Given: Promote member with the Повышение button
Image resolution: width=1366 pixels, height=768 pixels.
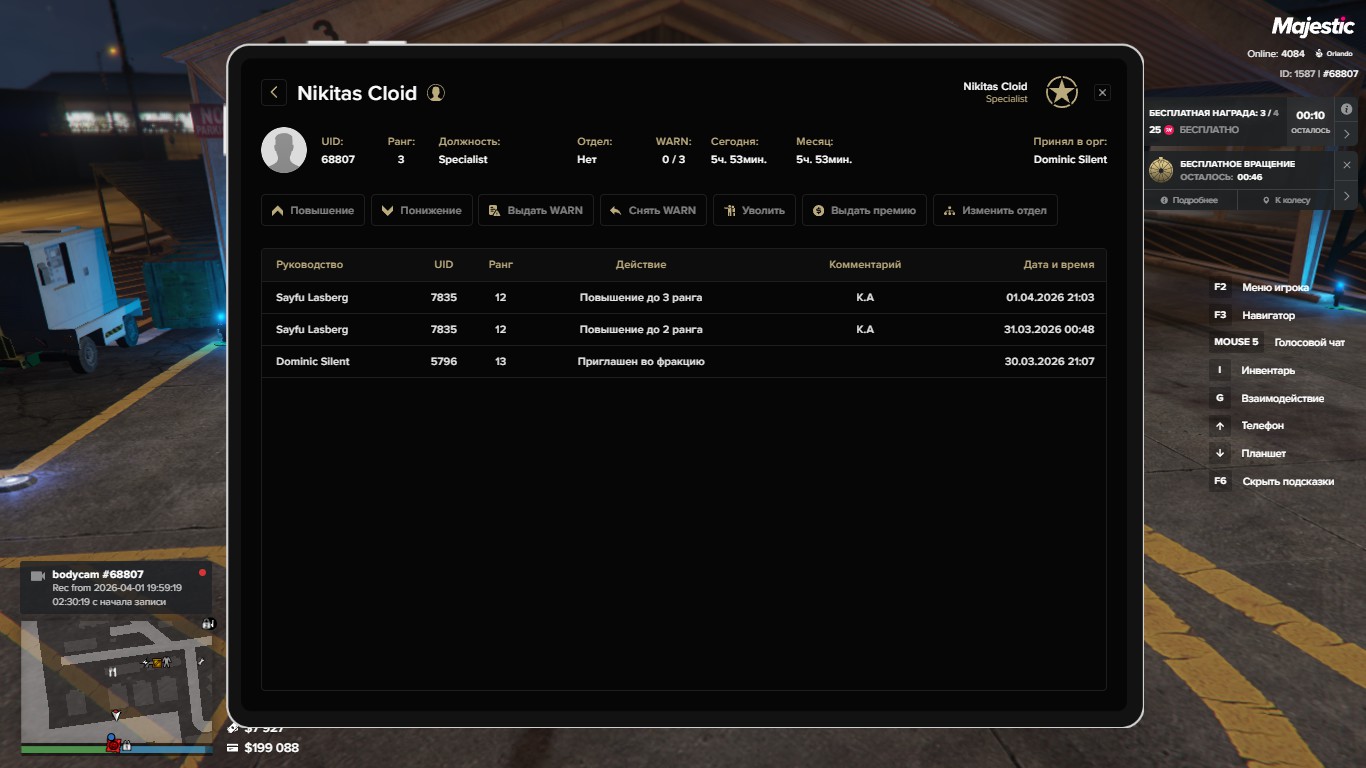Looking at the screenshot, I should click(x=313, y=211).
